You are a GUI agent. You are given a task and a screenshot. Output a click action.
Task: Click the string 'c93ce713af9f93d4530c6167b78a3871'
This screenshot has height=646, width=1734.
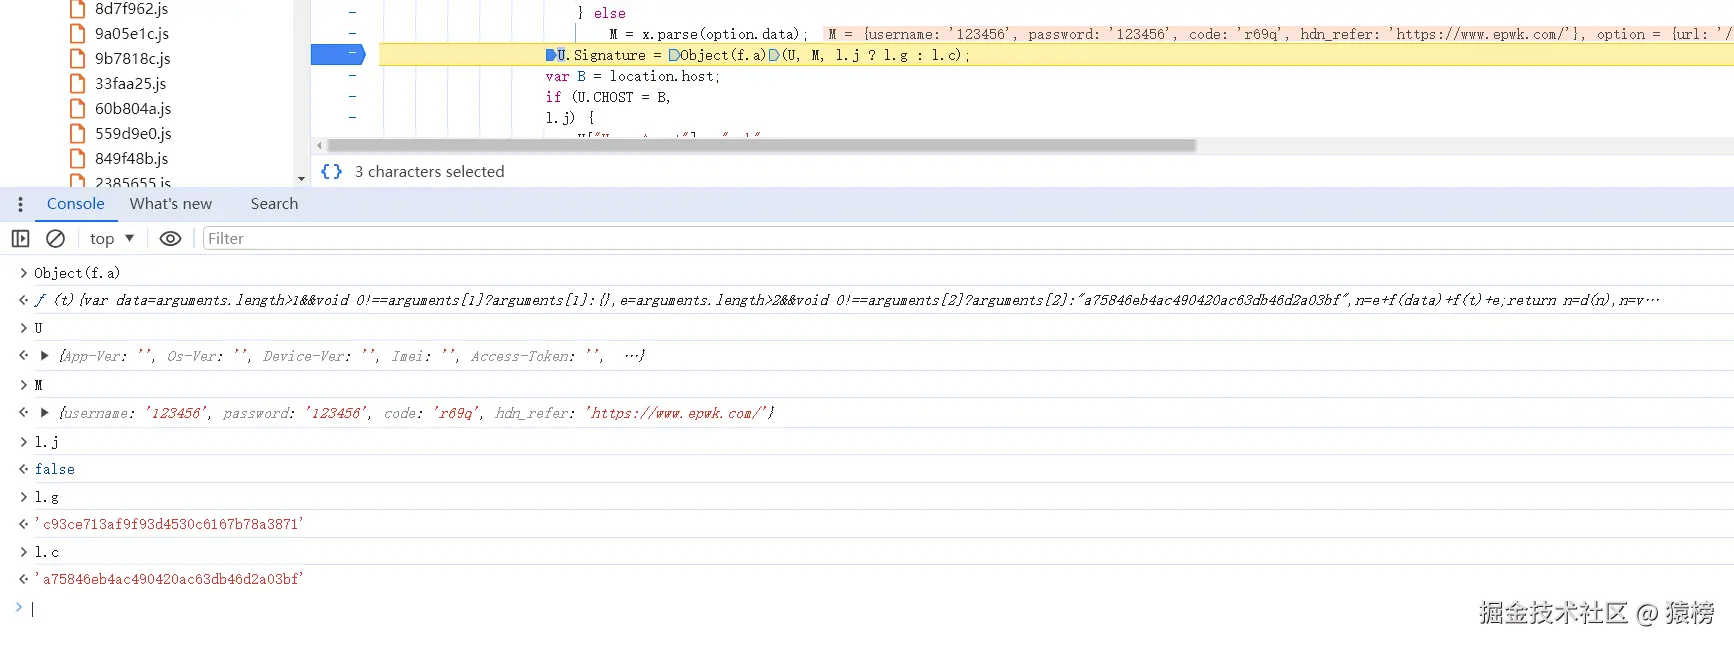(169, 524)
